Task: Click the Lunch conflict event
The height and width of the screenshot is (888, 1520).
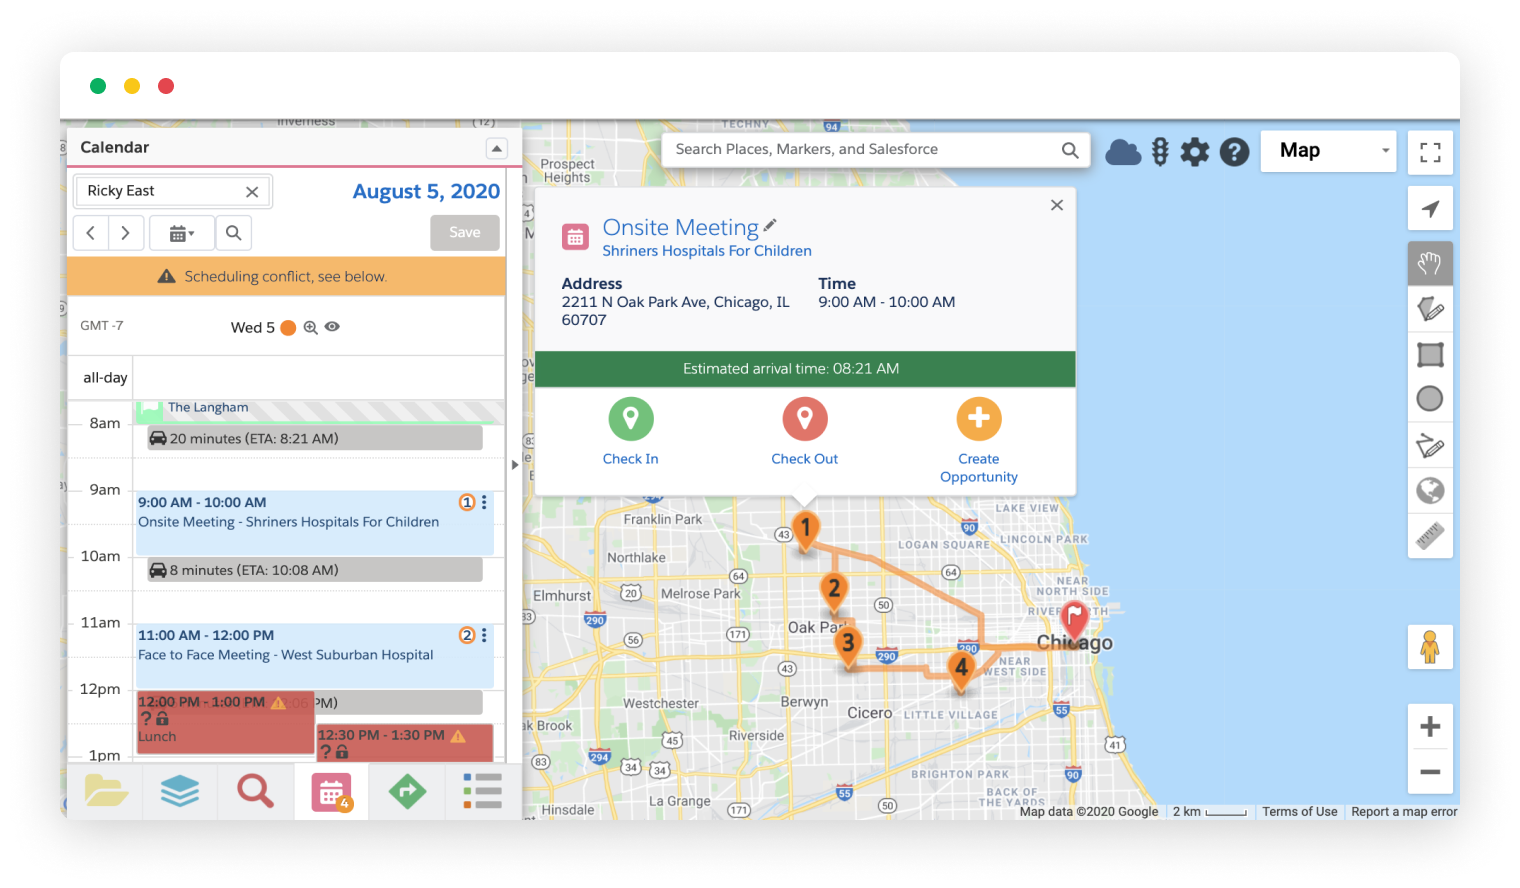Action: pyautogui.click(x=225, y=722)
